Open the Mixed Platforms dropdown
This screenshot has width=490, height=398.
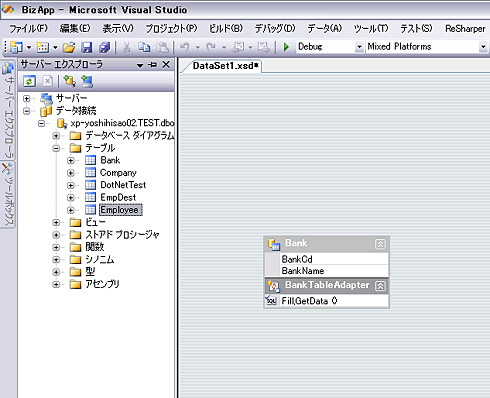(x=483, y=47)
